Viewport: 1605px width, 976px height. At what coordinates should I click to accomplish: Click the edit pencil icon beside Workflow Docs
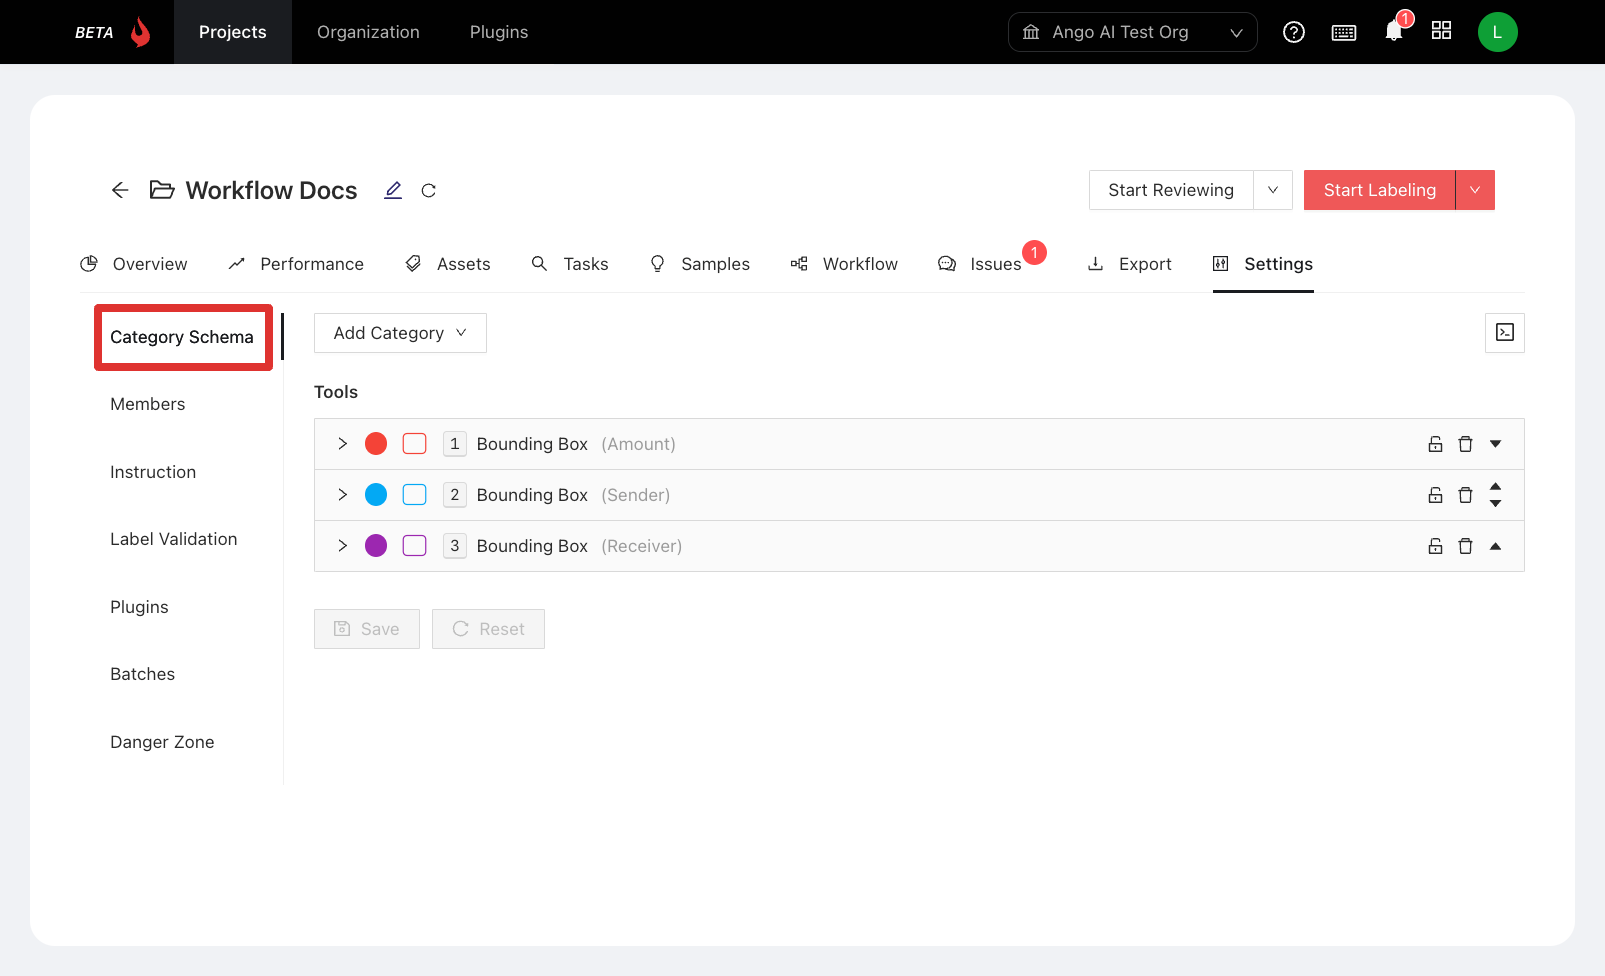(393, 190)
